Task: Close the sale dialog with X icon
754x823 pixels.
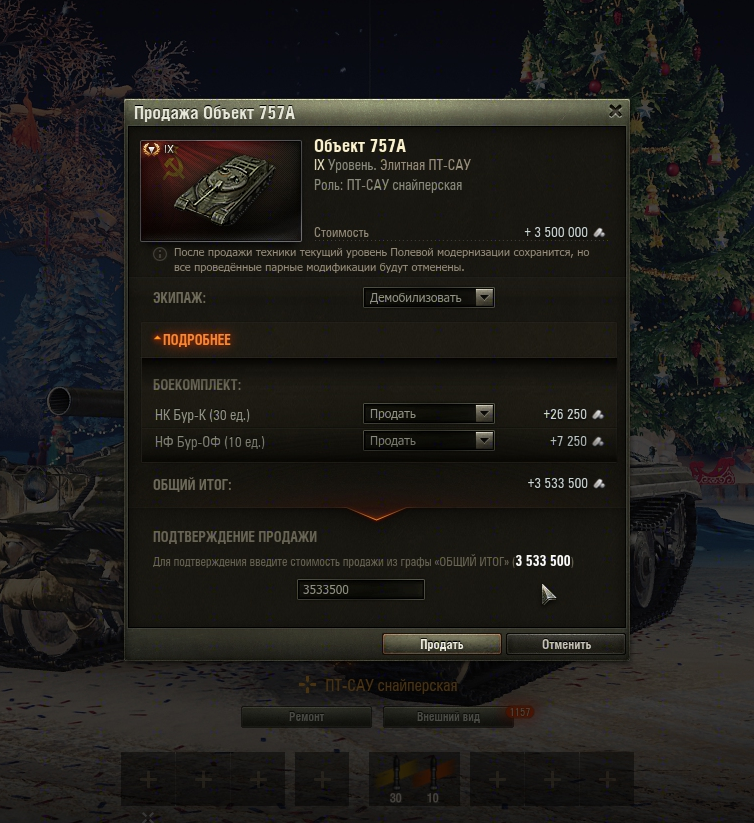Action: (615, 111)
